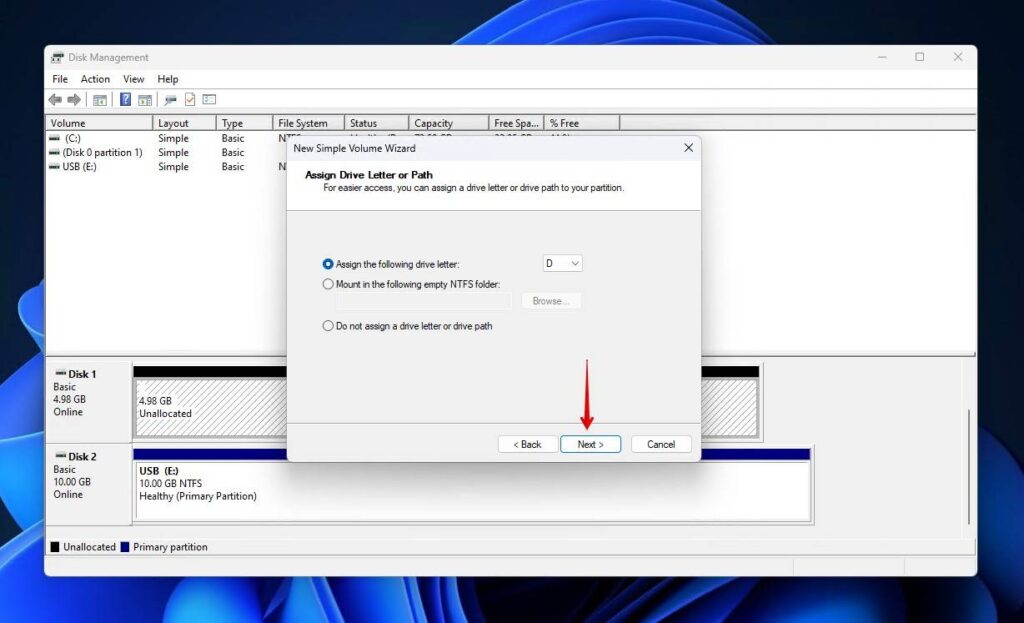Click the checklist toolbar icon

pyautogui.click(x=188, y=99)
